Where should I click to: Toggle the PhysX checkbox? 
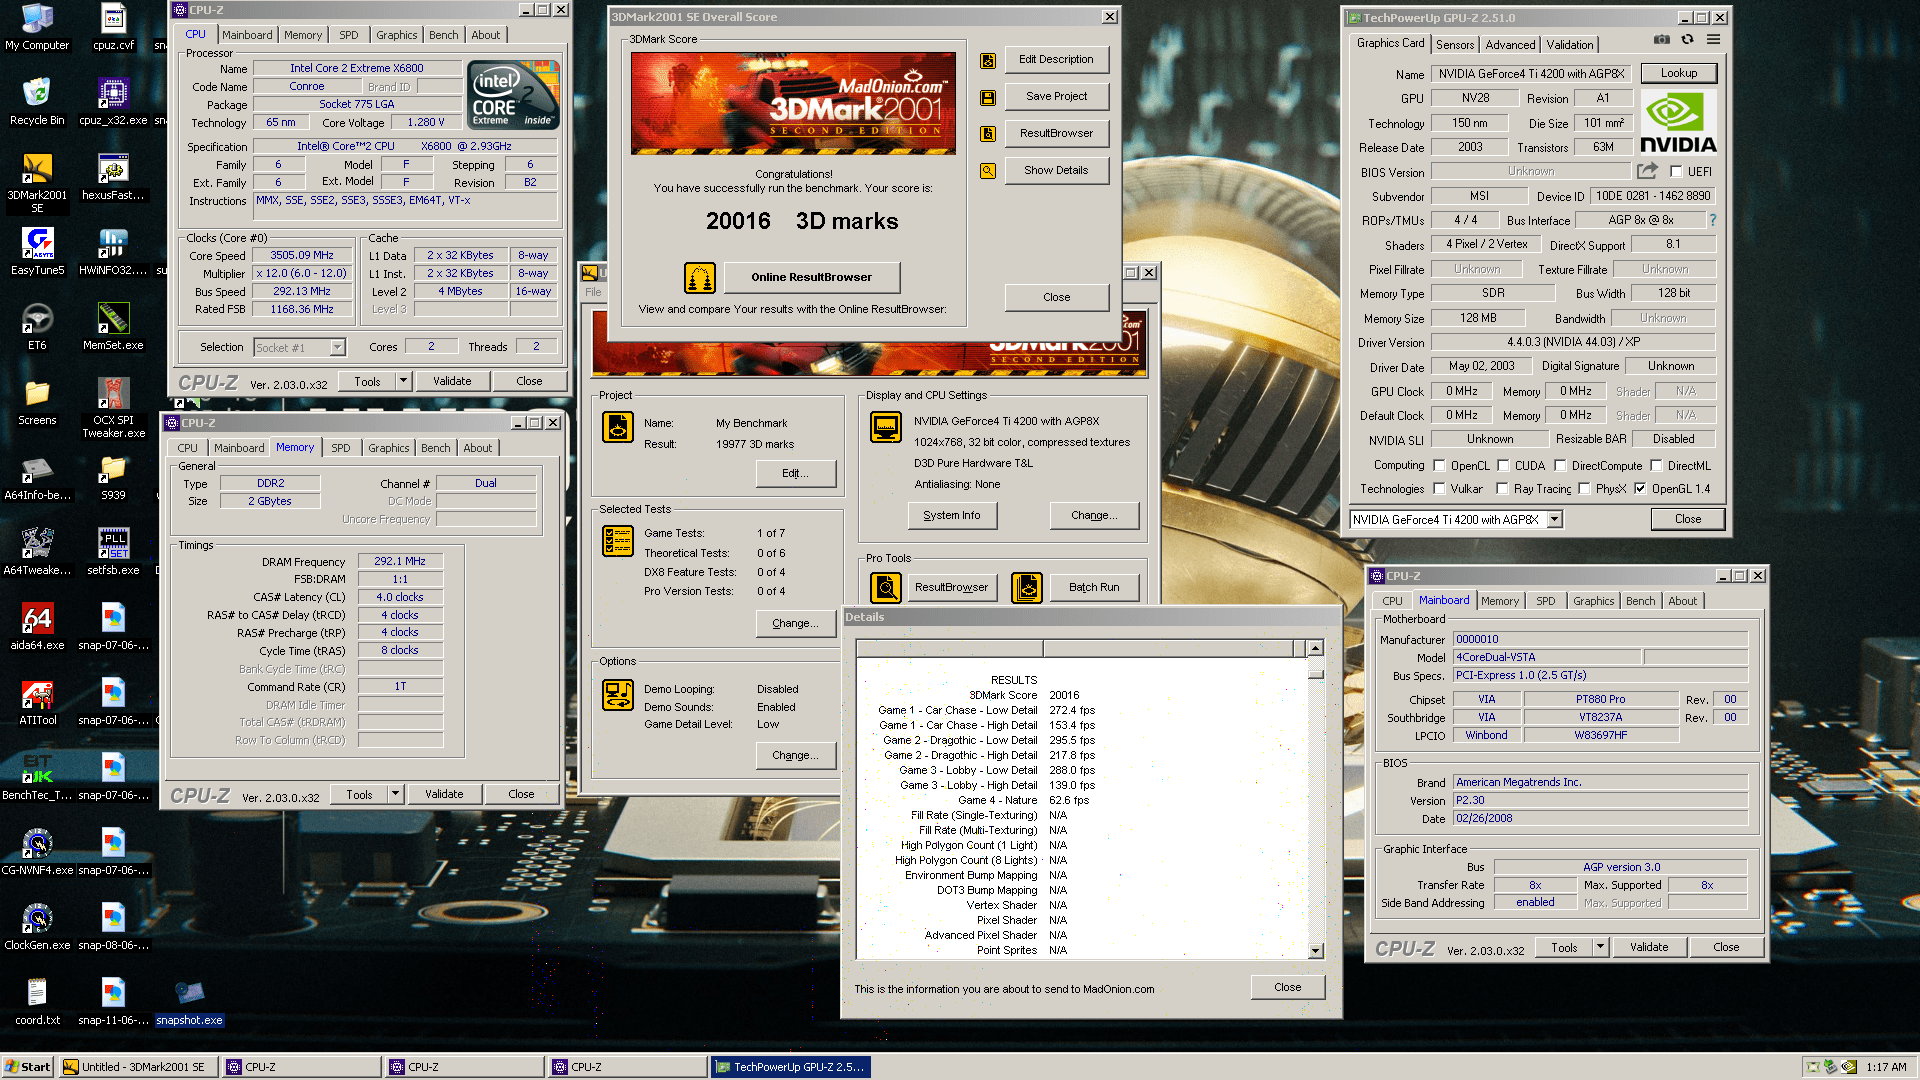pyautogui.click(x=1584, y=489)
